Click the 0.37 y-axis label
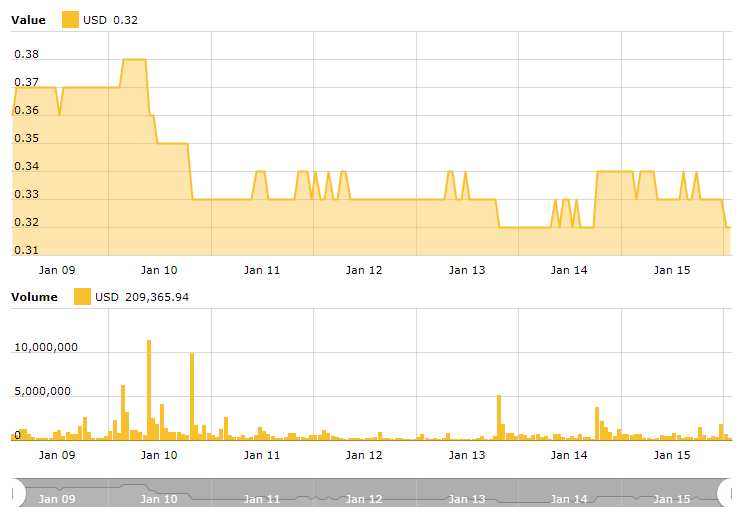Viewport: 744px width, 517px height. coord(27,82)
